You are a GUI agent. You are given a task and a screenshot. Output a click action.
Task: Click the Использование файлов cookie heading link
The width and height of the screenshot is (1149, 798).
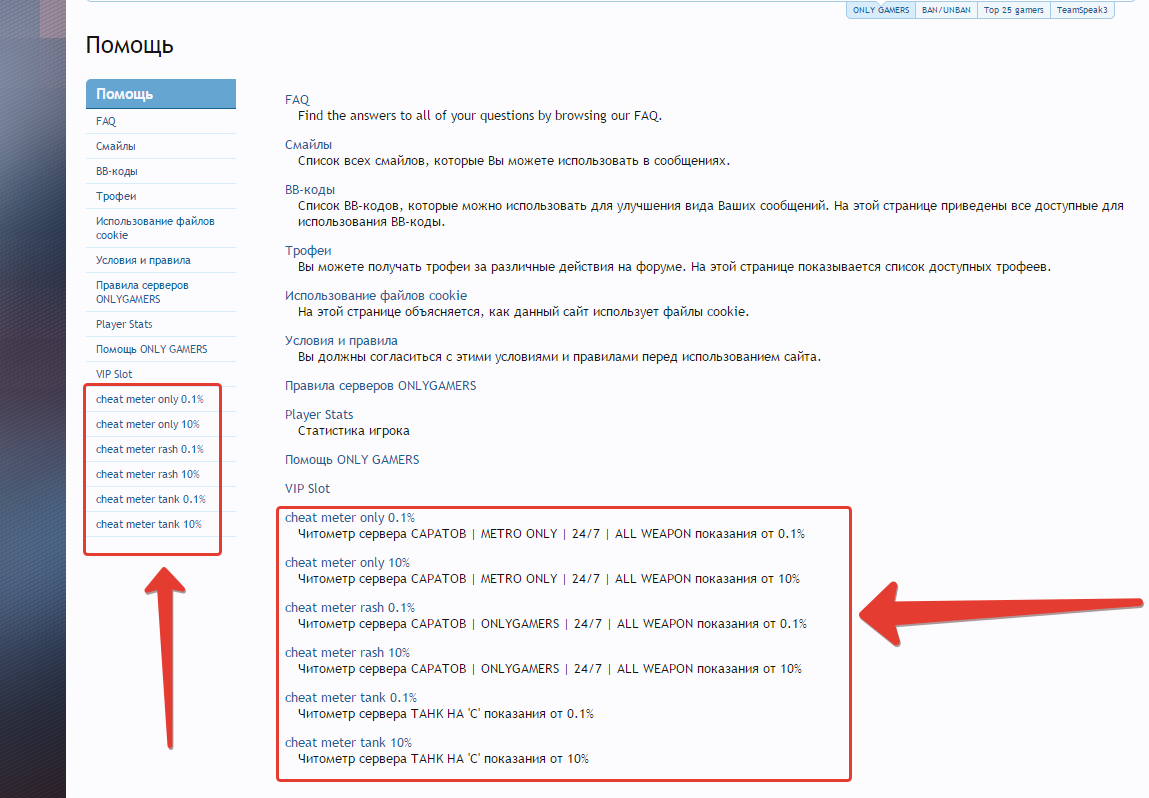(376, 295)
